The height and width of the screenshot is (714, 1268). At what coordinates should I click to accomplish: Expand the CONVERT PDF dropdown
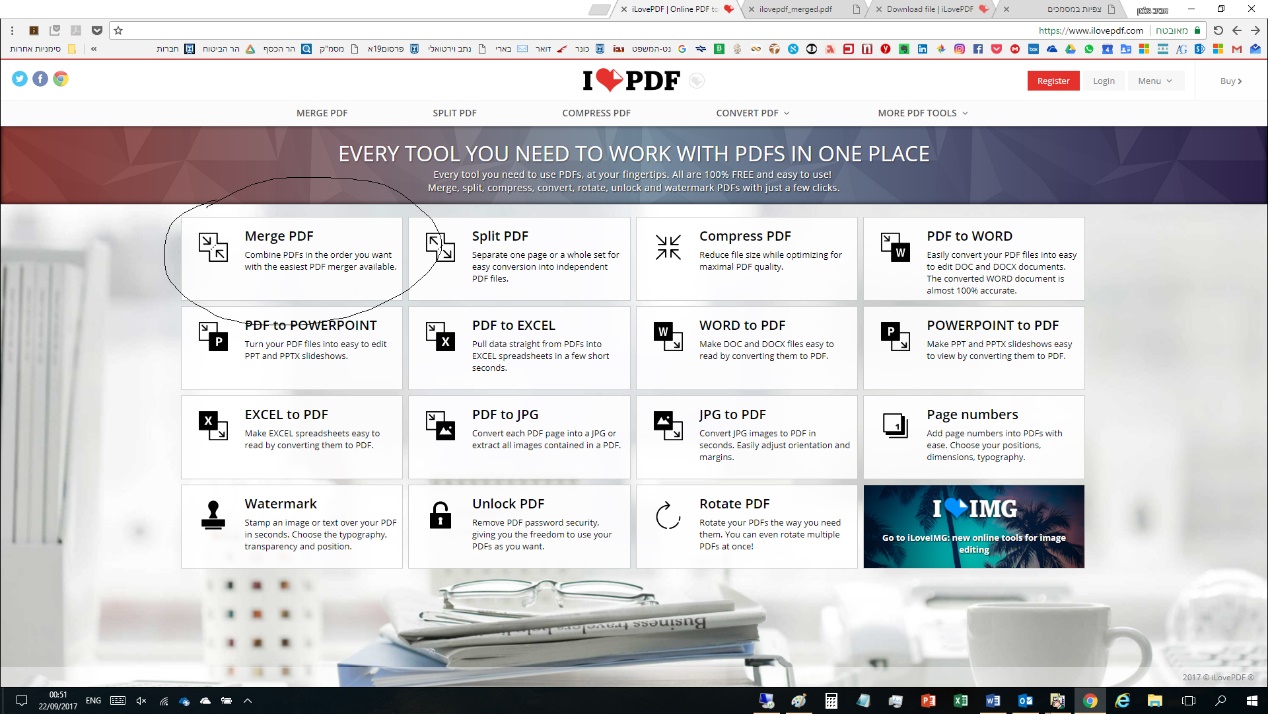click(x=752, y=113)
